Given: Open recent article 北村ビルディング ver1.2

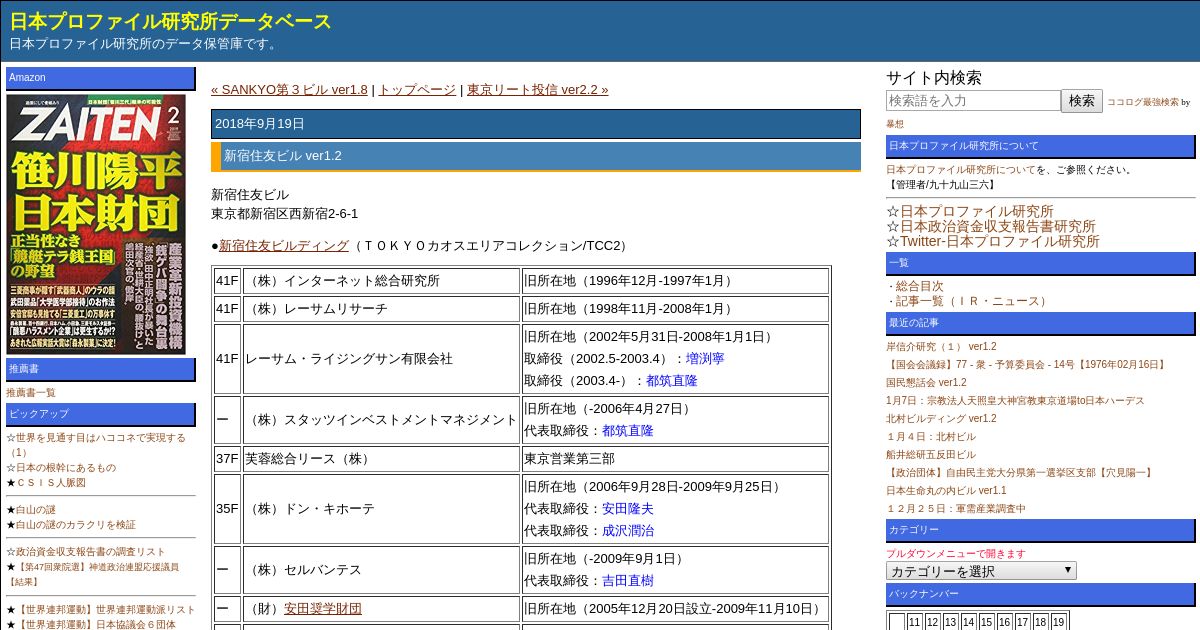Looking at the screenshot, I should (941, 418).
